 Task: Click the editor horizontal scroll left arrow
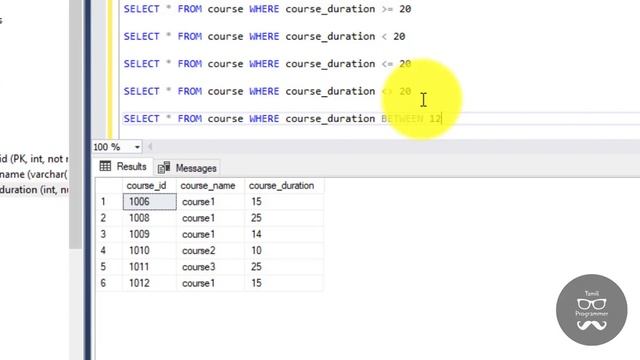[x=150, y=147]
